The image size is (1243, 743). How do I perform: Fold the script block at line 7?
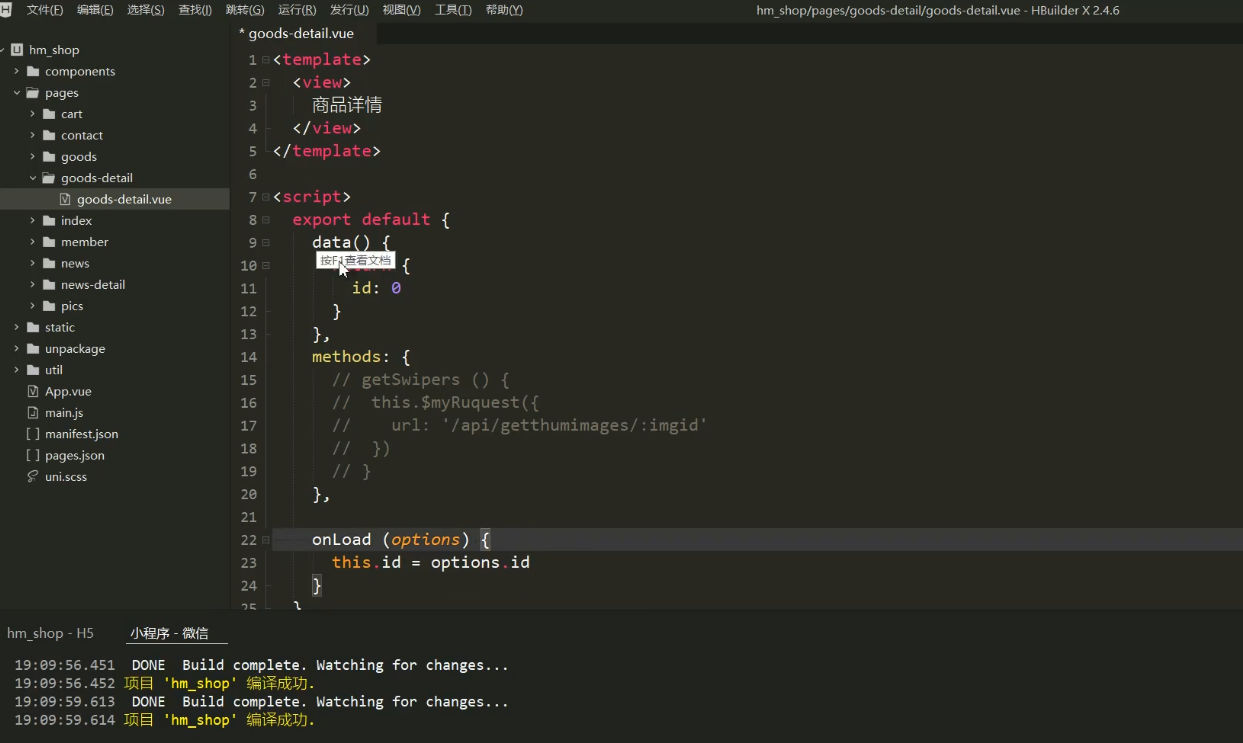coord(265,197)
